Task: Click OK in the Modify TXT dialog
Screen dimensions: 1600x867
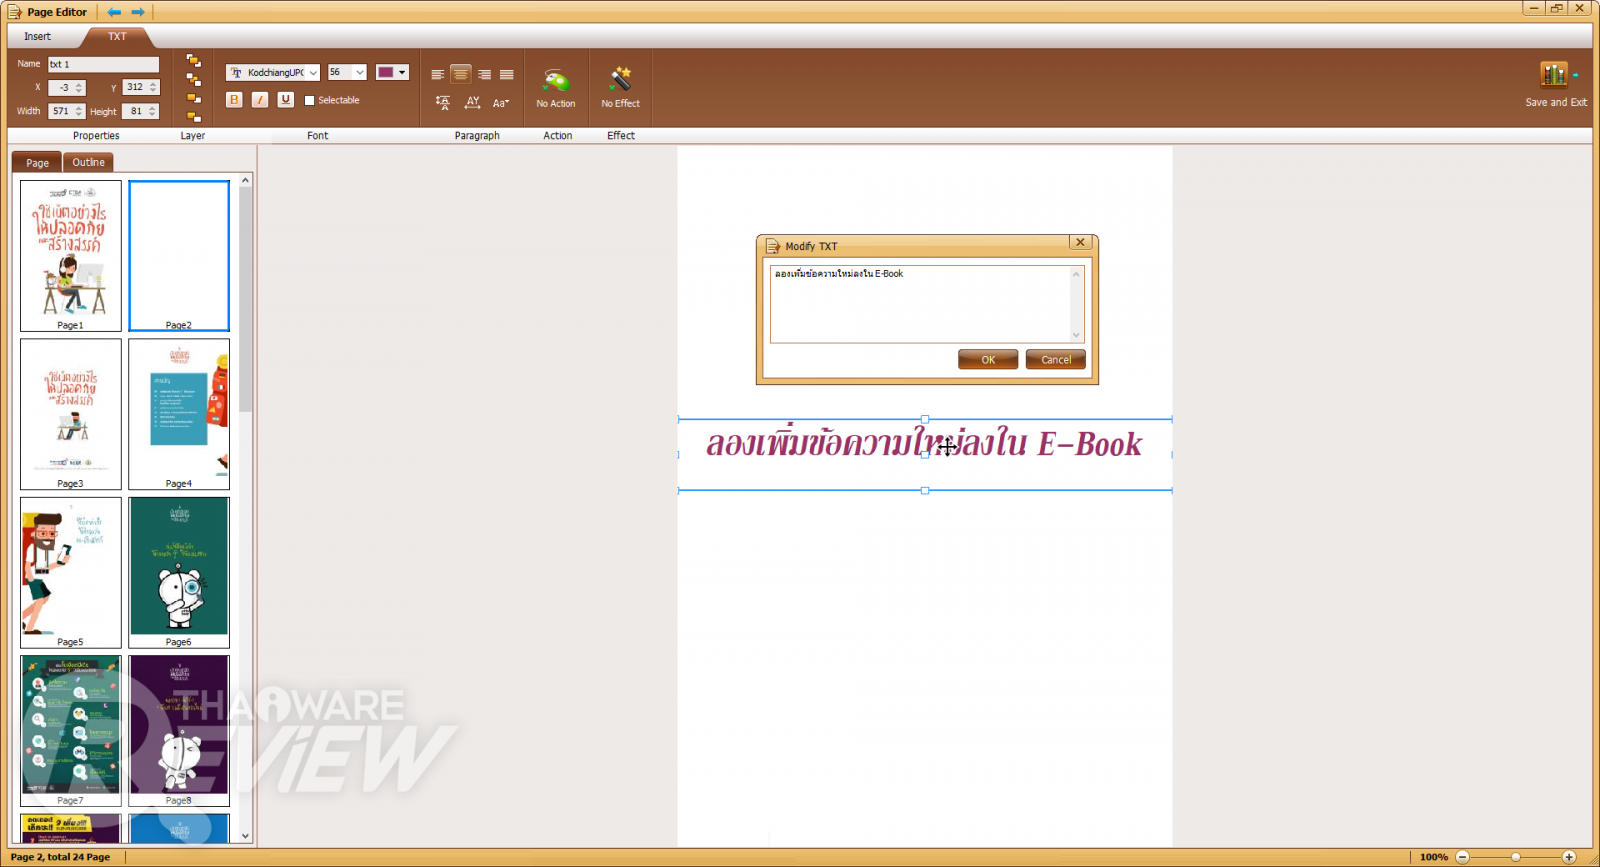Action: [x=988, y=360]
